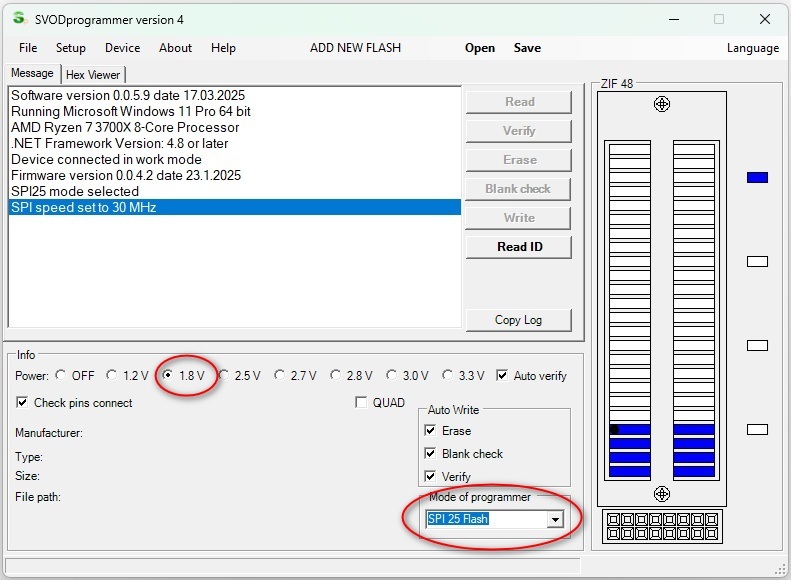
Task: Open Mode of programmer dropdown arrow
Action: [x=555, y=519]
